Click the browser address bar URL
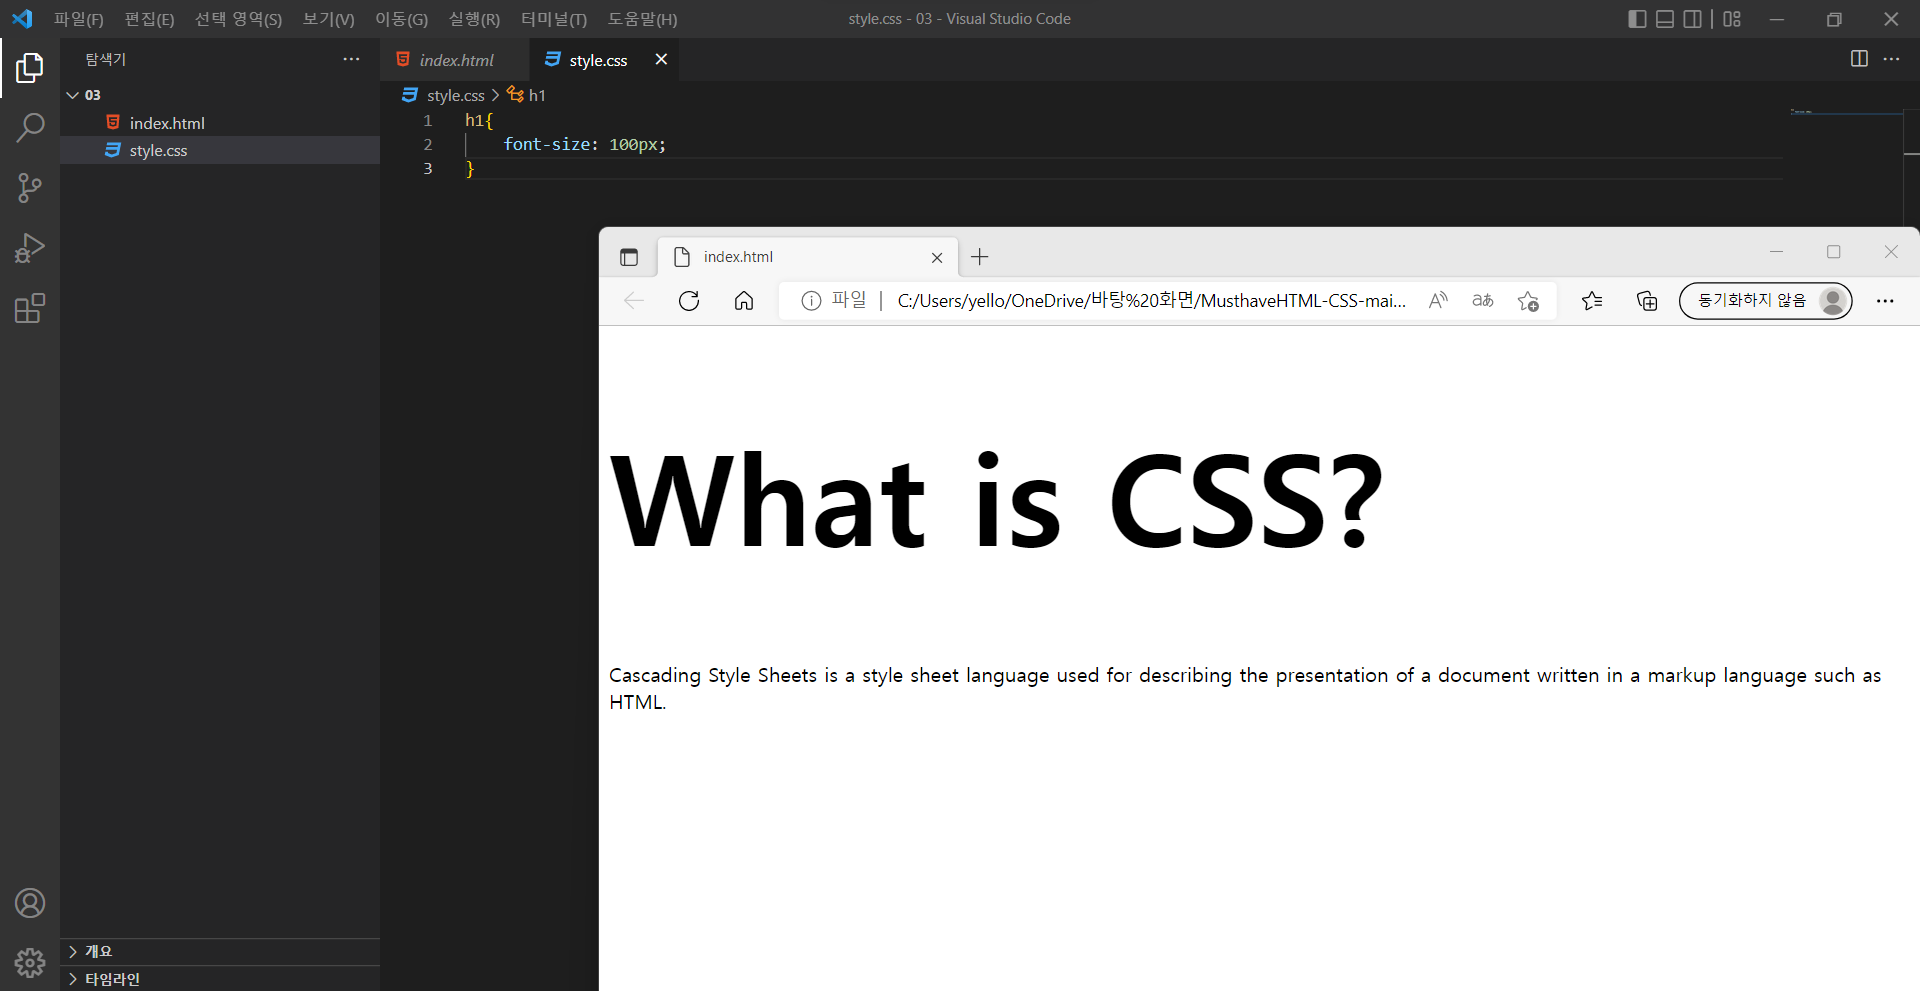This screenshot has width=1920, height=991. click(1152, 301)
